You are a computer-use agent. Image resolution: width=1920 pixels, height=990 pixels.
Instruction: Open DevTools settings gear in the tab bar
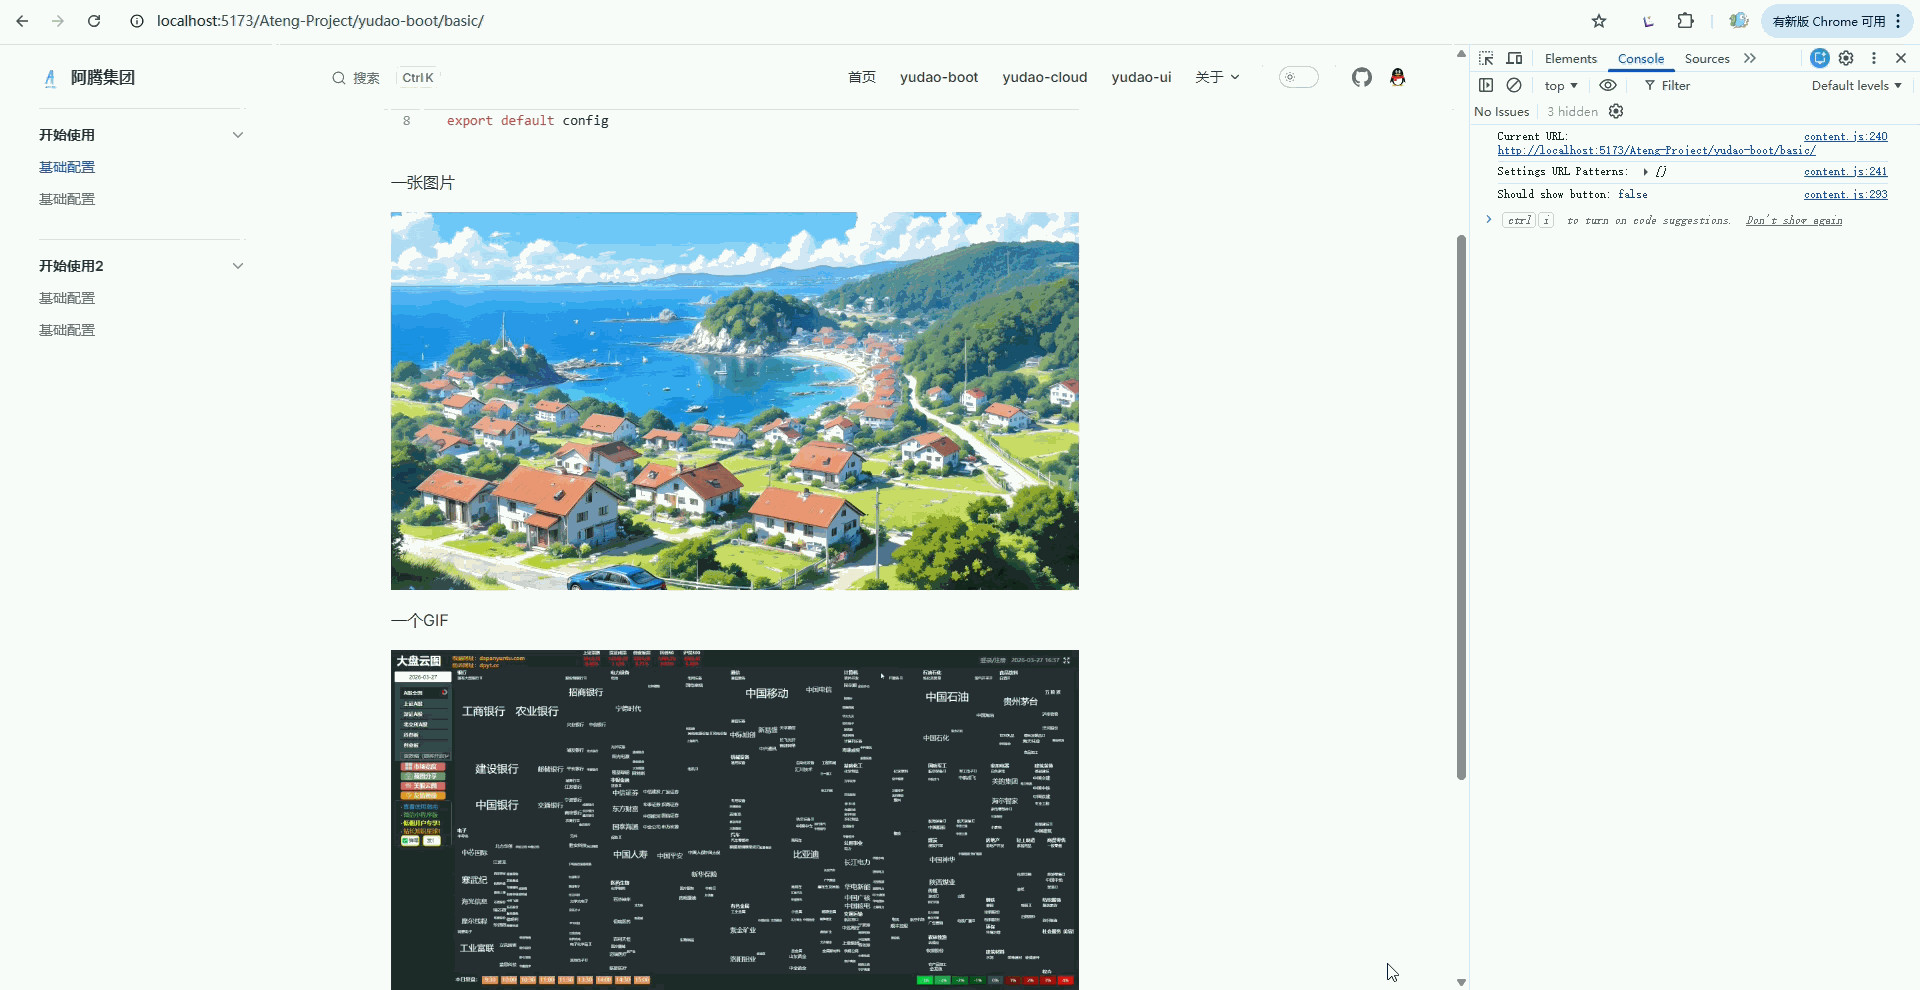tap(1846, 58)
